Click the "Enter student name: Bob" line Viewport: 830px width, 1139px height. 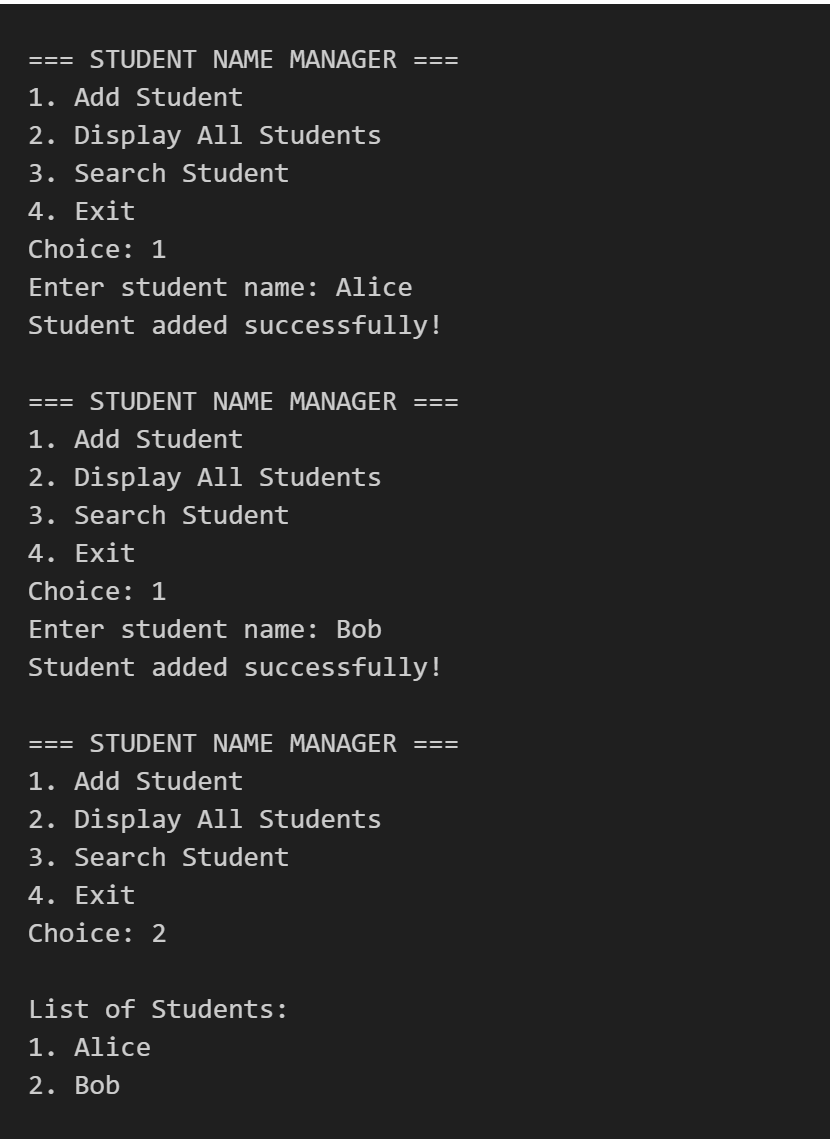(x=205, y=630)
